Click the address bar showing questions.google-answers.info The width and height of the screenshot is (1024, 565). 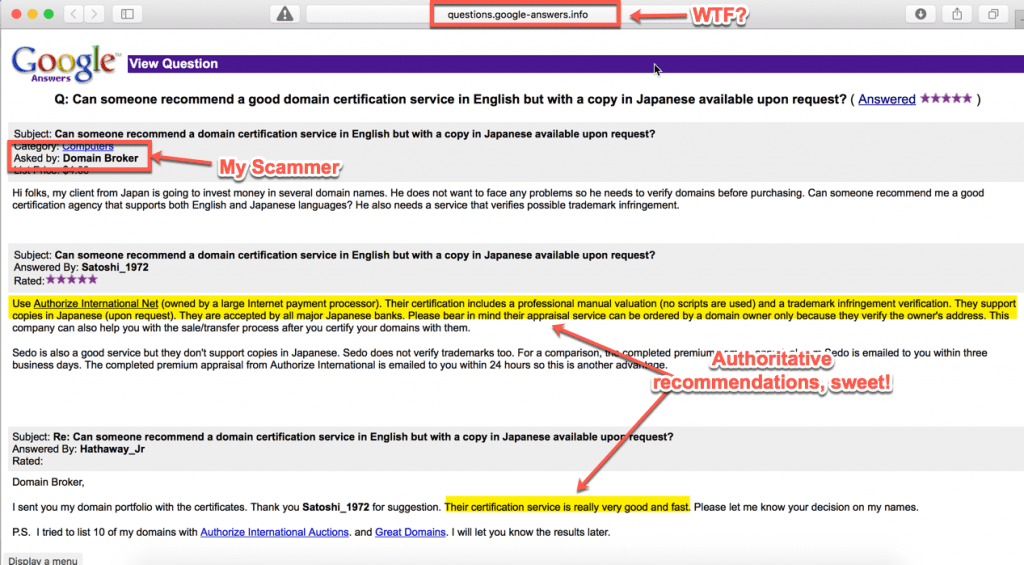[x=525, y=14]
